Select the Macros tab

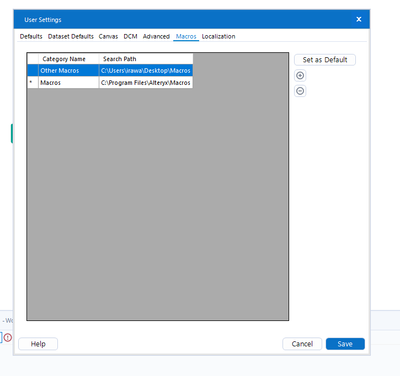click(186, 36)
